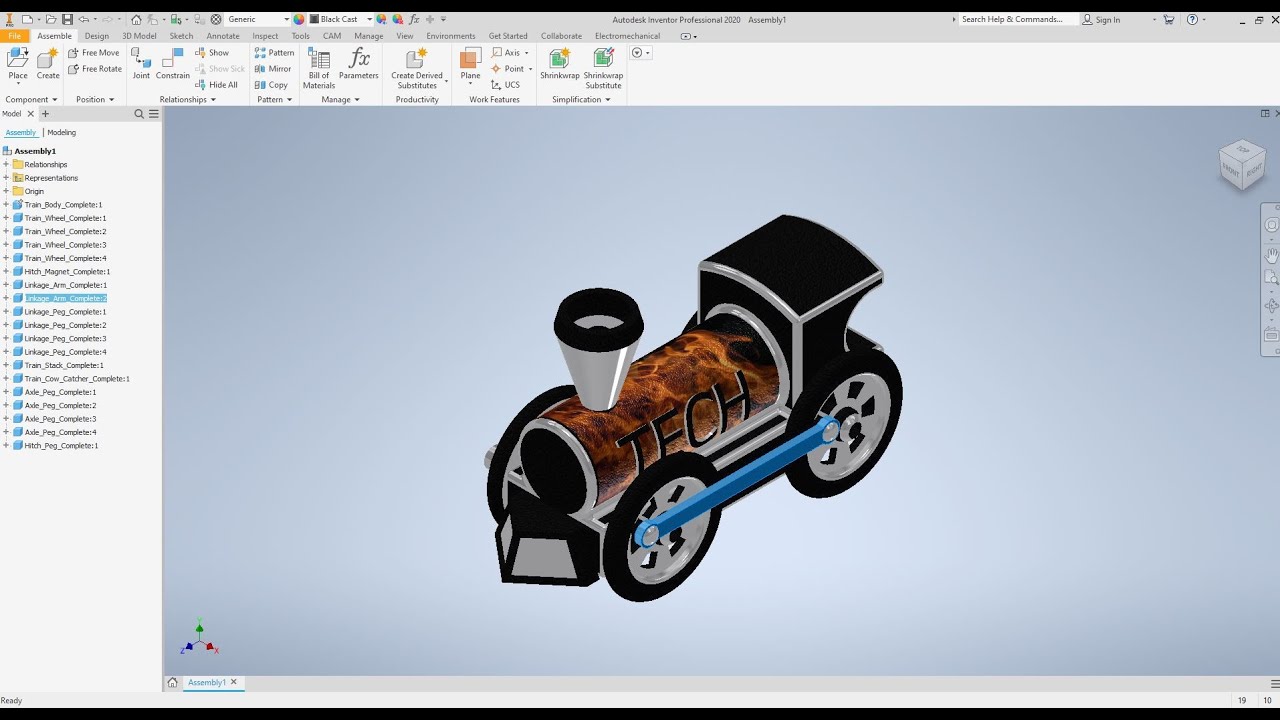Open the Joint relationship tool
Screen dimensions: 1280x720
click(x=141, y=63)
